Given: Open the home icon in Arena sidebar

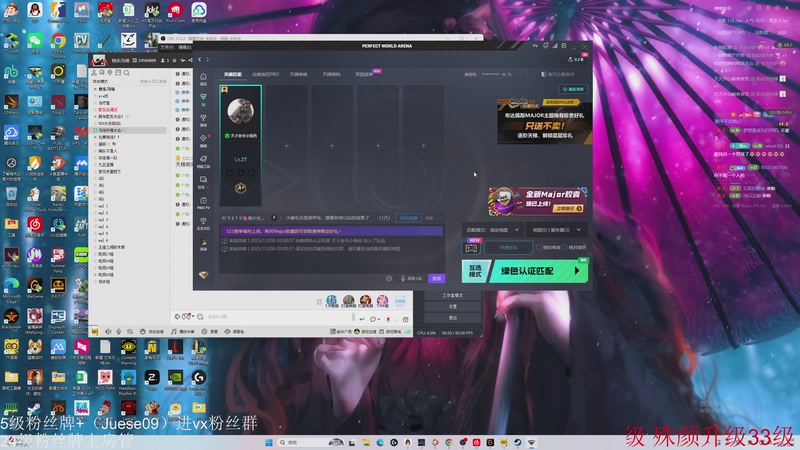Looking at the screenshot, I should tap(203, 77).
